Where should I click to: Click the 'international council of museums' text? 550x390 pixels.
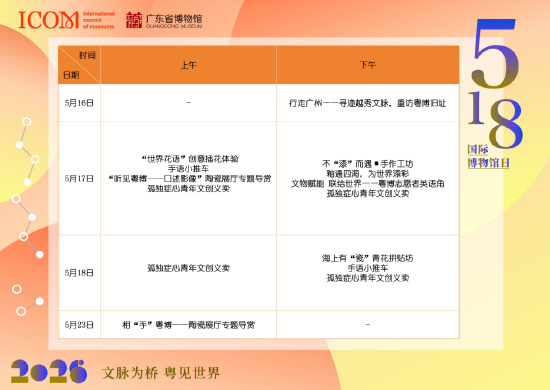click(99, 20)
